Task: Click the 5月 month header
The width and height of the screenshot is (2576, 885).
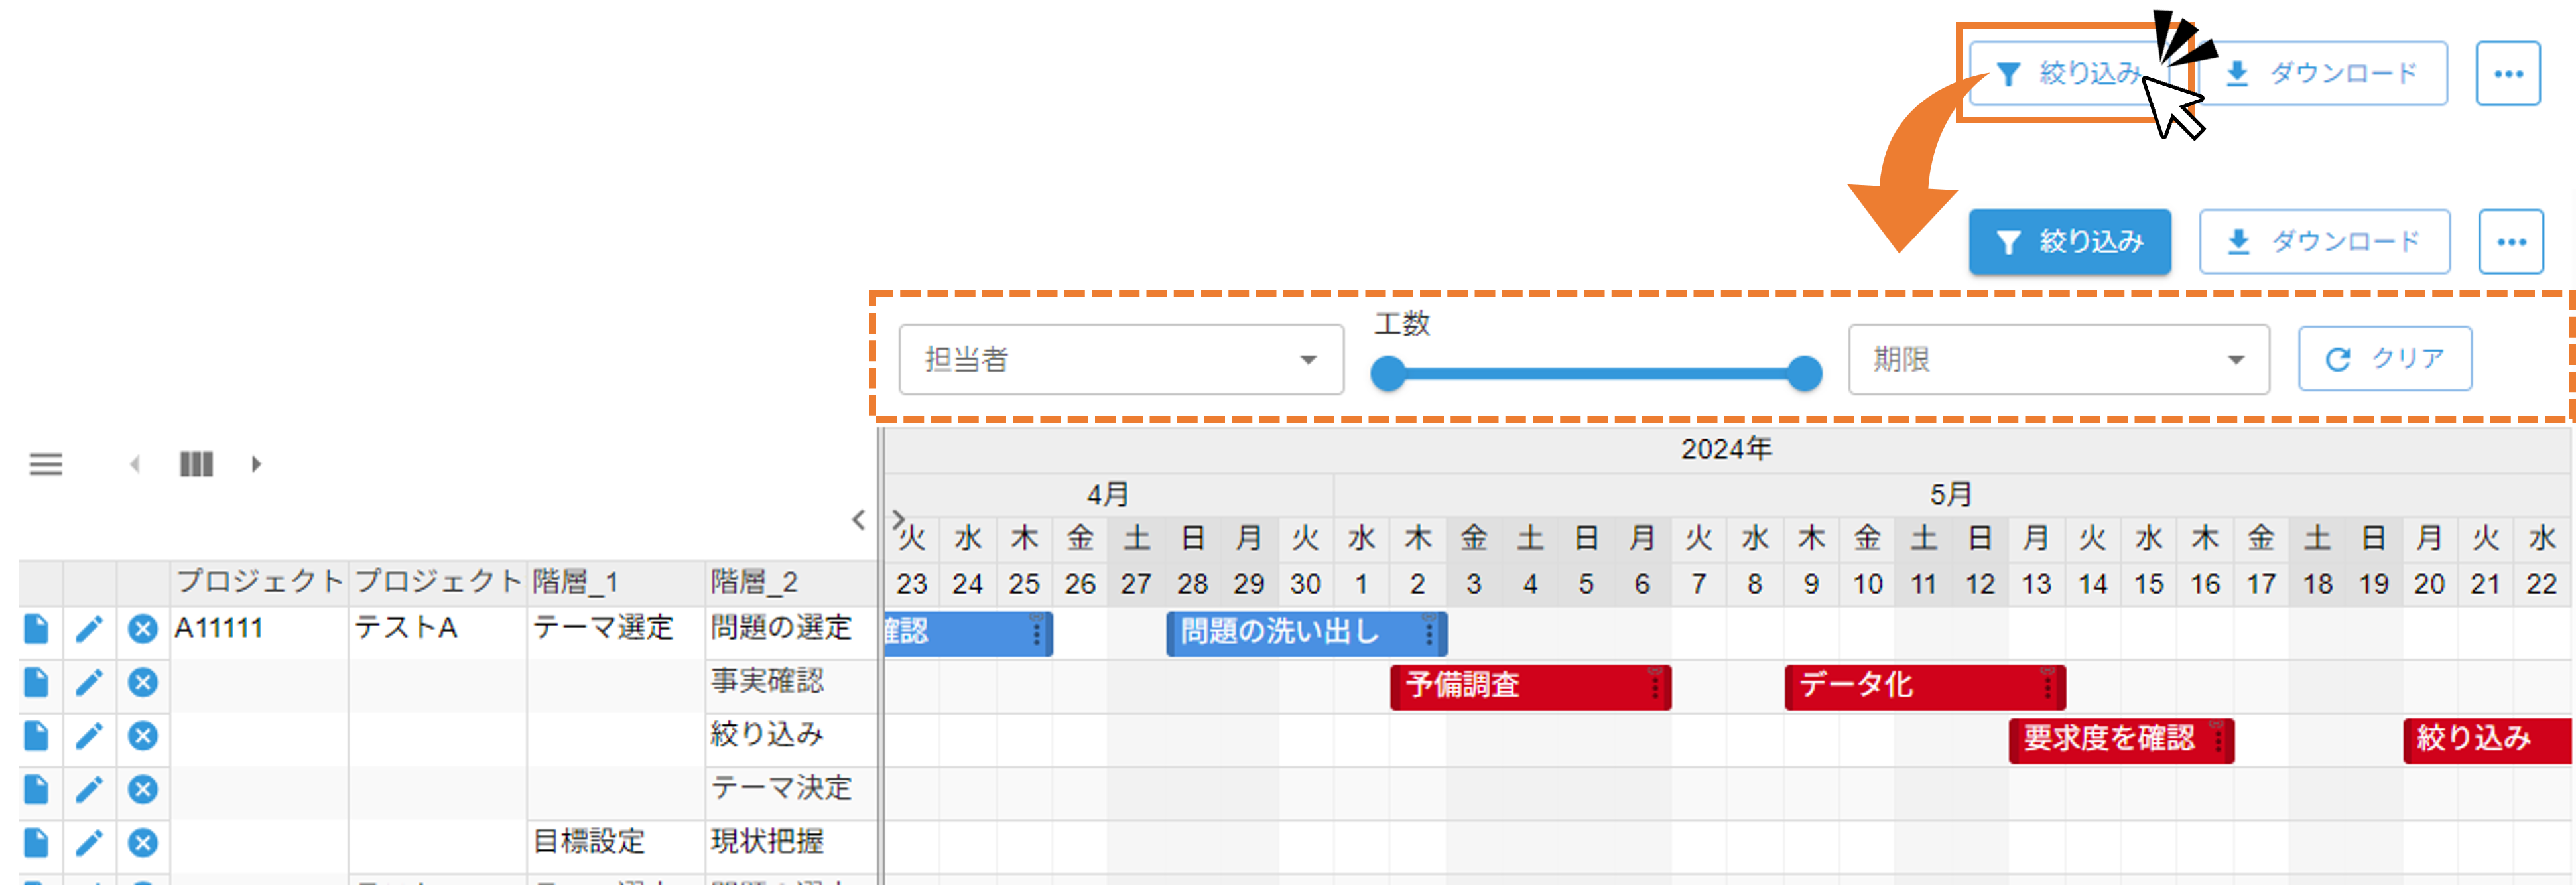Action: [x=1951, y=495]
